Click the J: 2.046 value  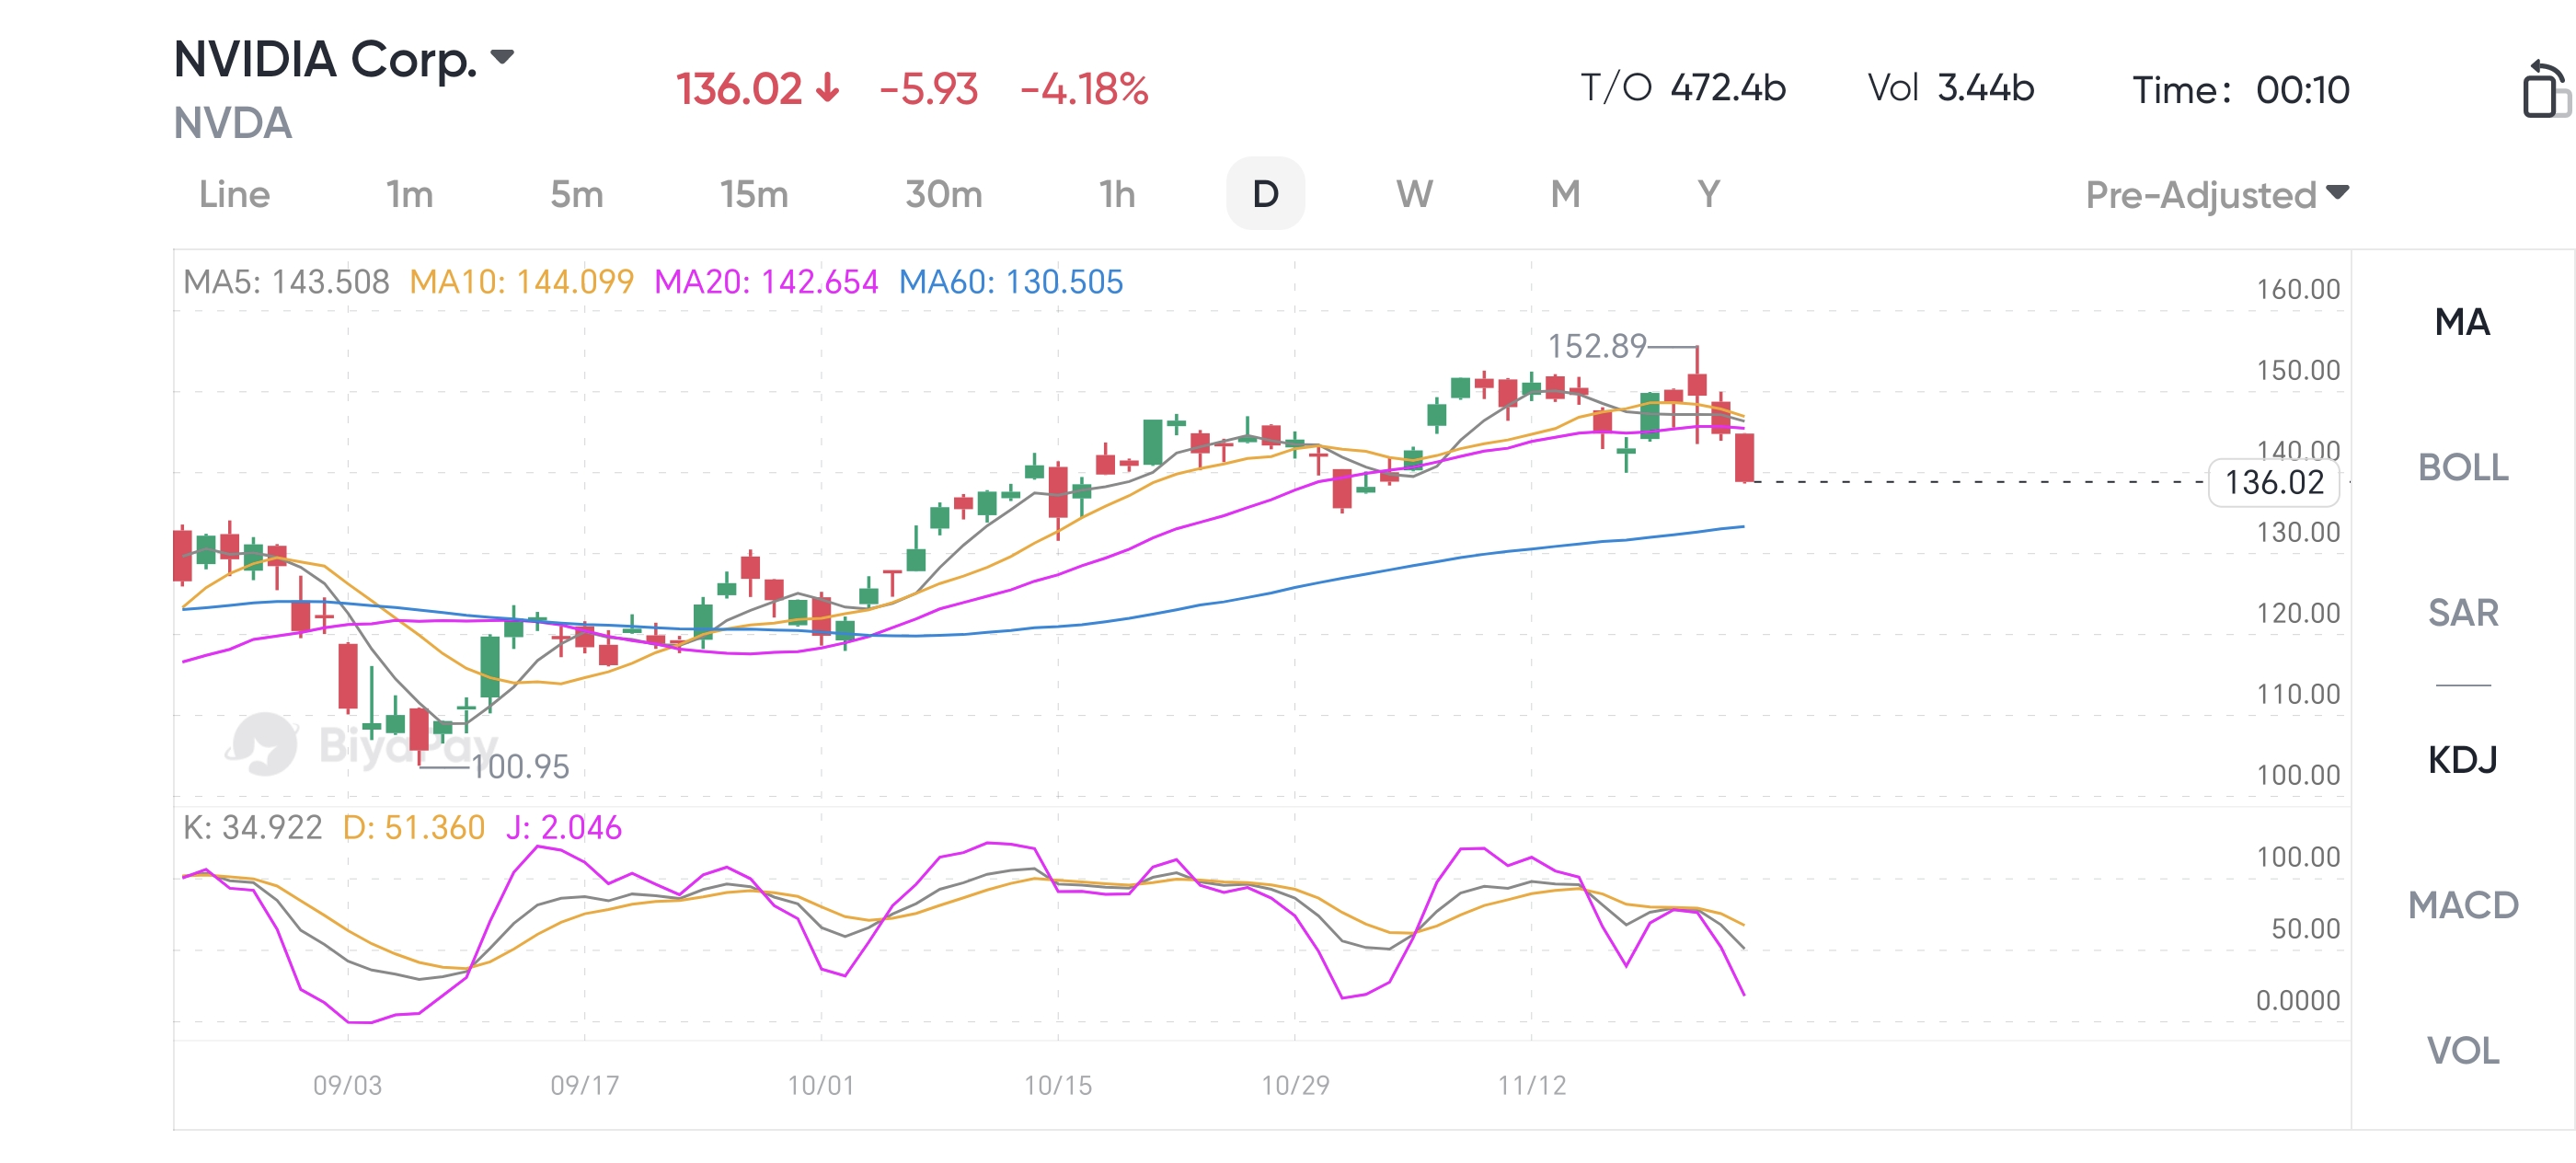[563, 827]
